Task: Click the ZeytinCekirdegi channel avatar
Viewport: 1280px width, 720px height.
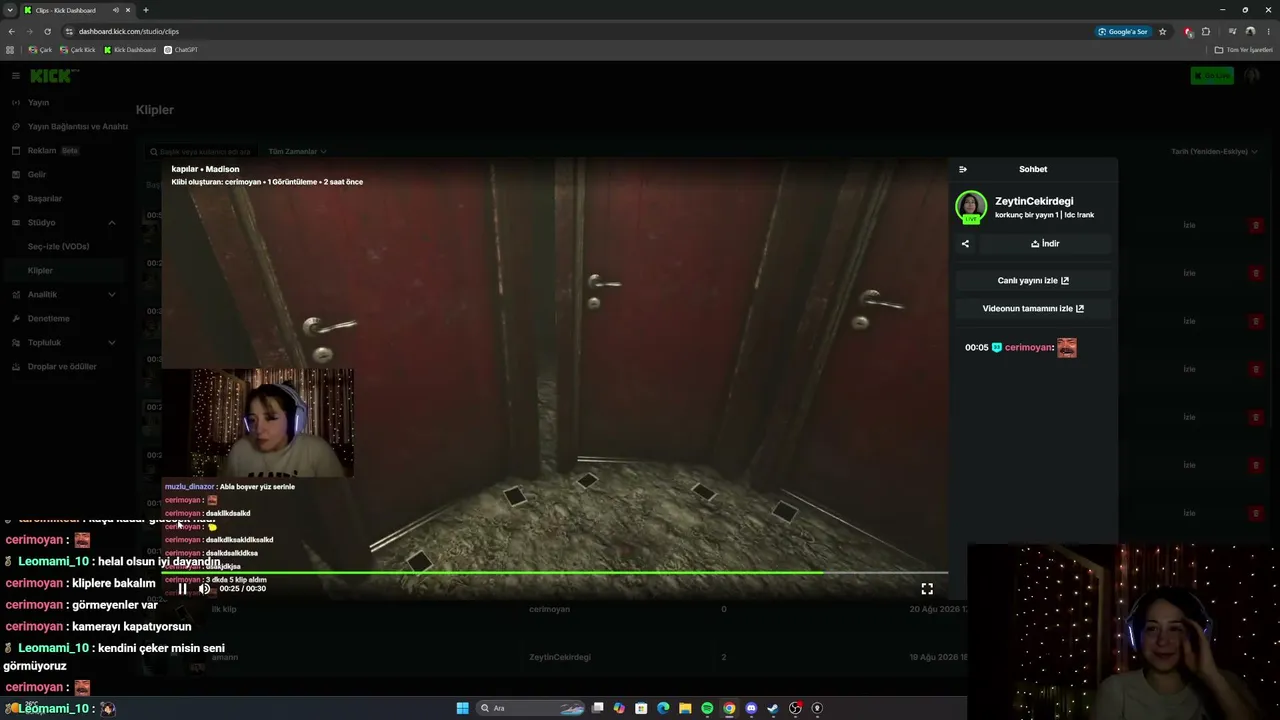Action: 971,207
